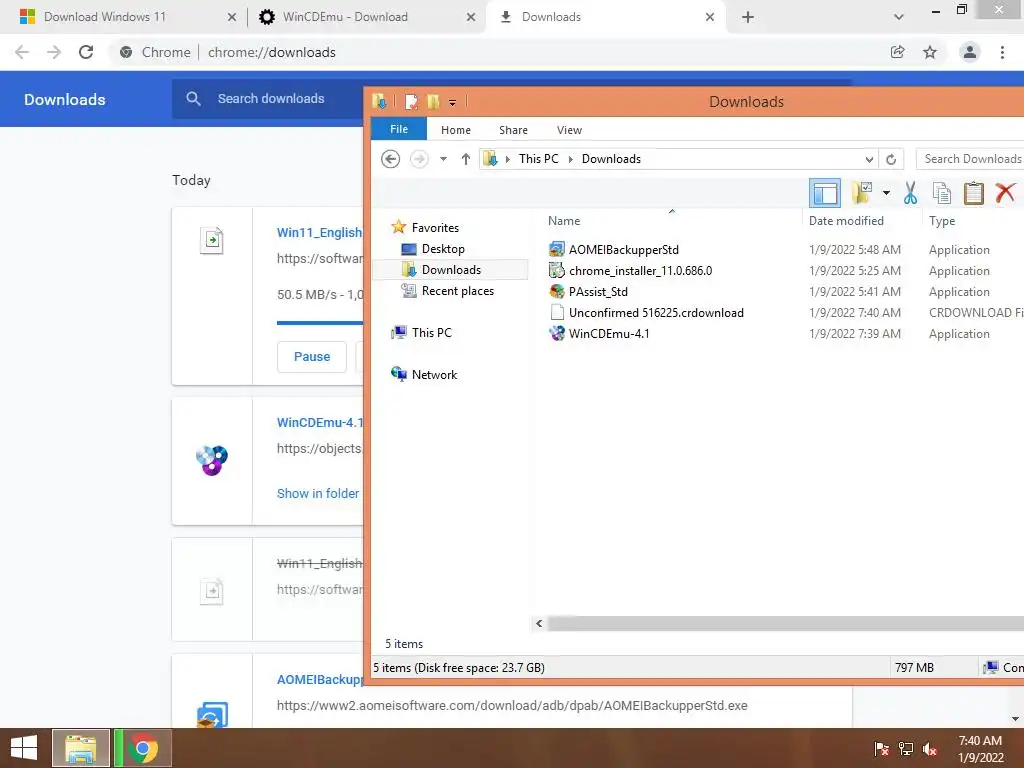Viewport: 1024px width, 768px height.
Task: Switch to the WinCDEmu - Download tab
Action: pyautogui.click(x=345, y=17)
